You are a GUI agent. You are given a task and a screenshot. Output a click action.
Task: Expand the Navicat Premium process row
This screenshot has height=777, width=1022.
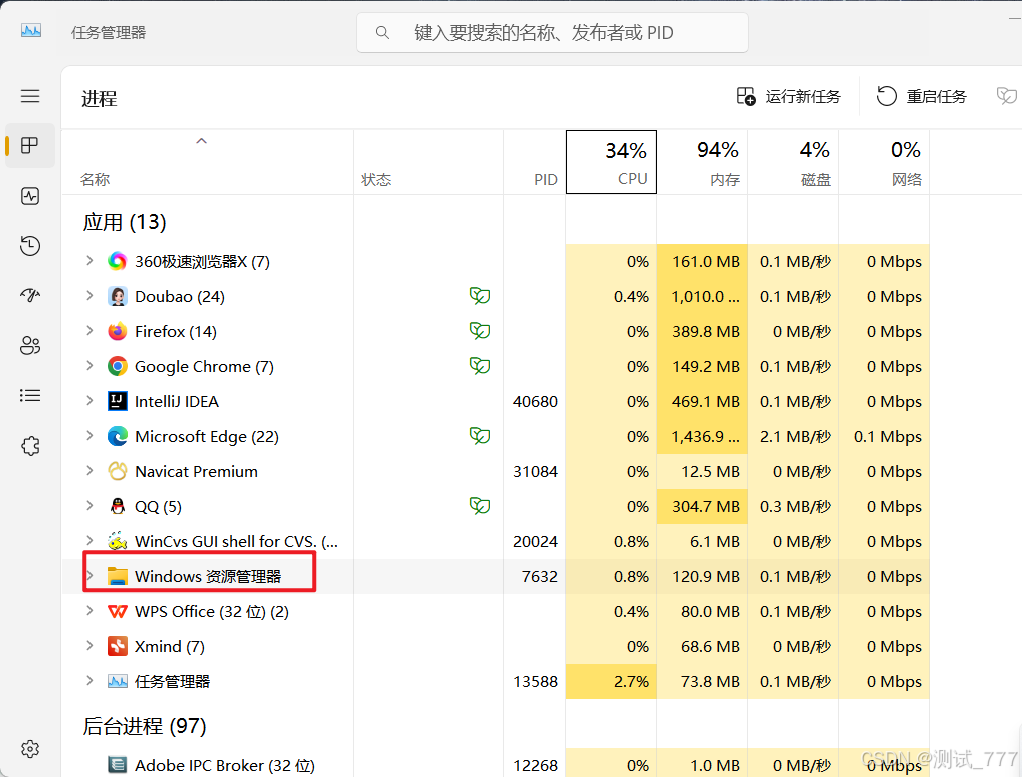[x=90, y=471]
